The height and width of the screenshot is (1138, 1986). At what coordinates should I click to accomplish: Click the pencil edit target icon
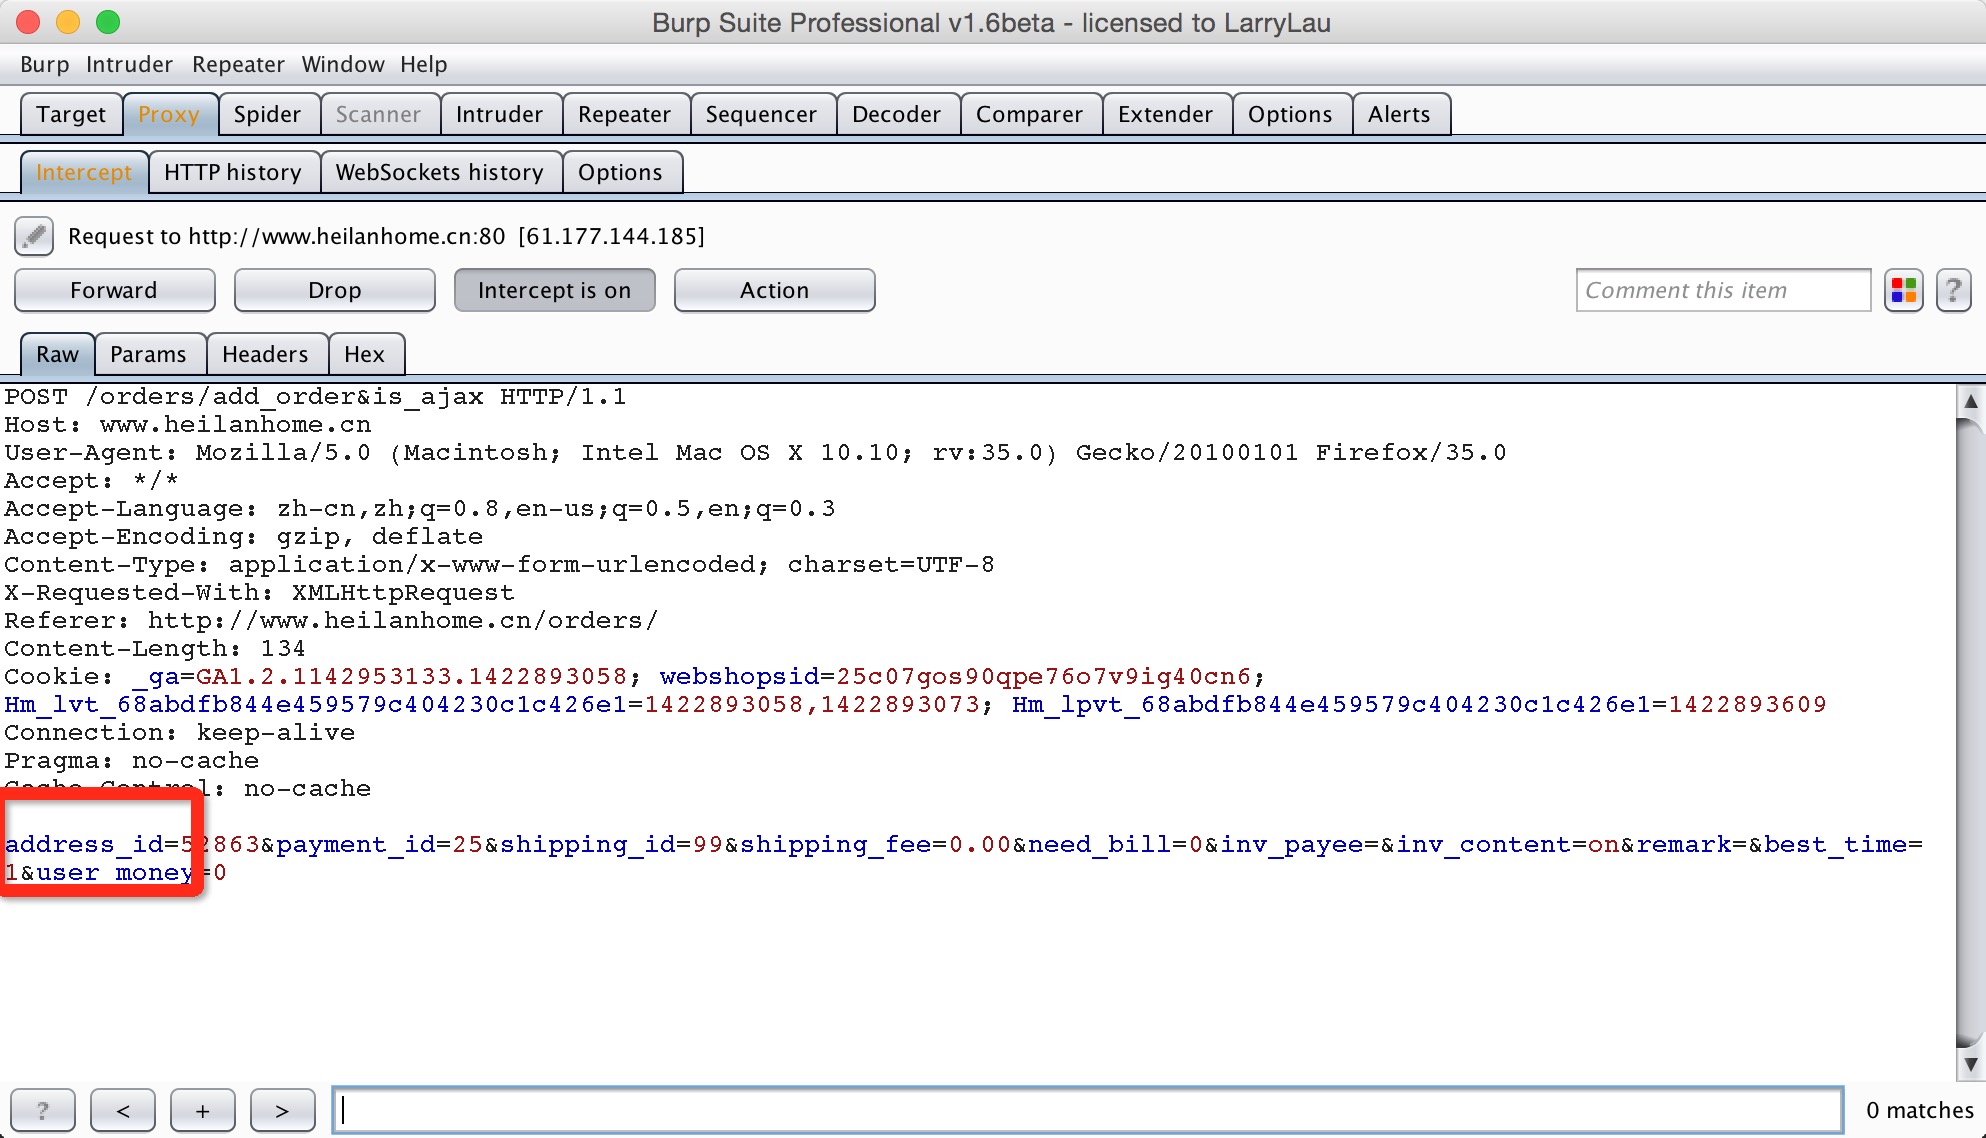[x=34, y=236]
